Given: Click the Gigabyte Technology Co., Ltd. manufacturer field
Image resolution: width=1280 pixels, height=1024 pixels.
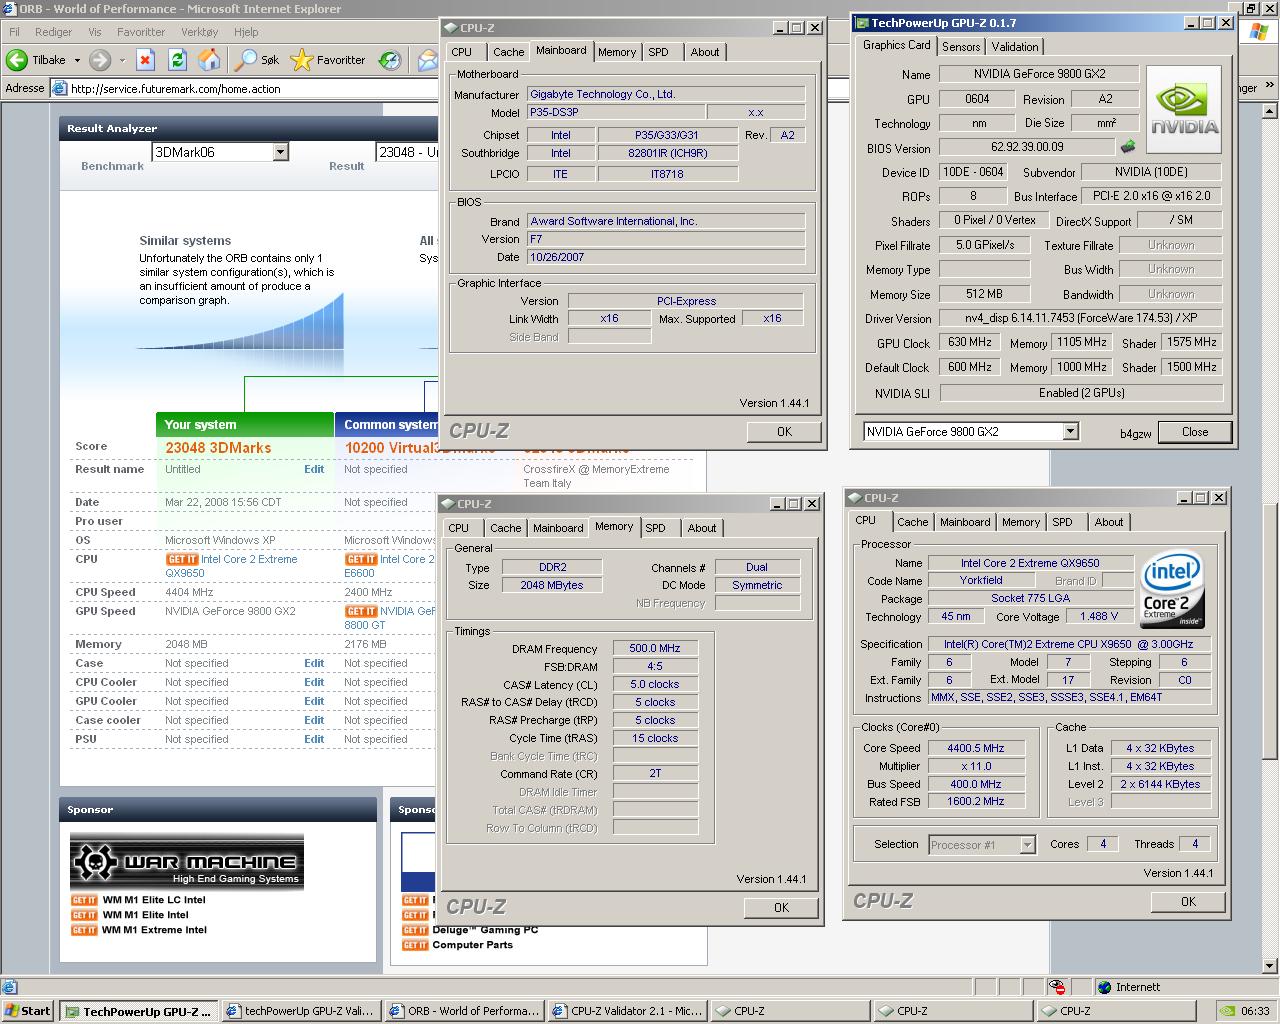Looking at the screenshot, I should (x=666, y=94).
